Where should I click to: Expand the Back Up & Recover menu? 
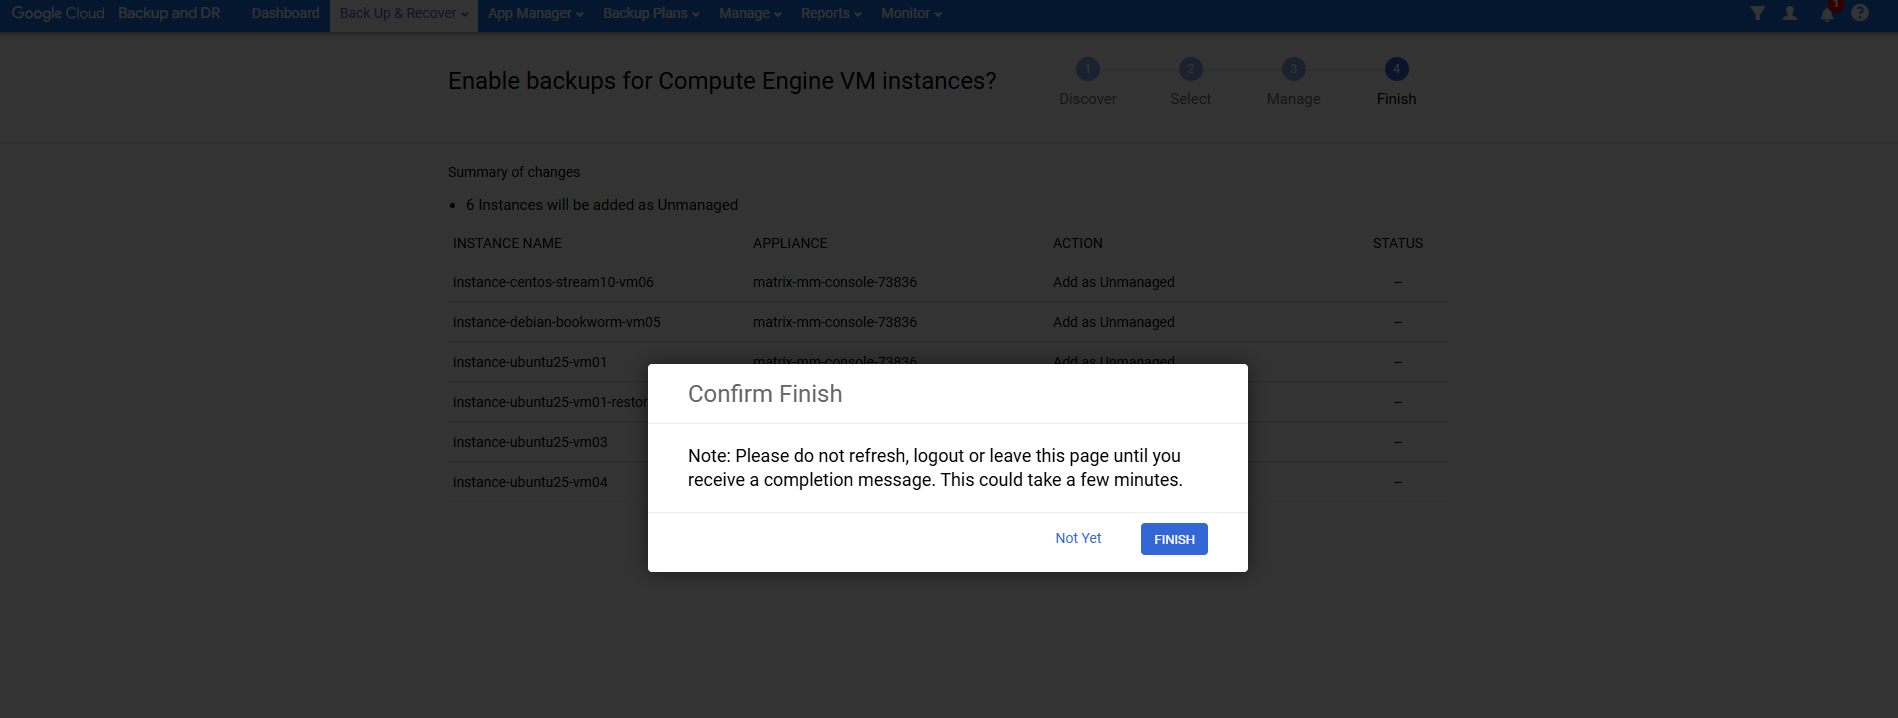[x=403, y=14]
